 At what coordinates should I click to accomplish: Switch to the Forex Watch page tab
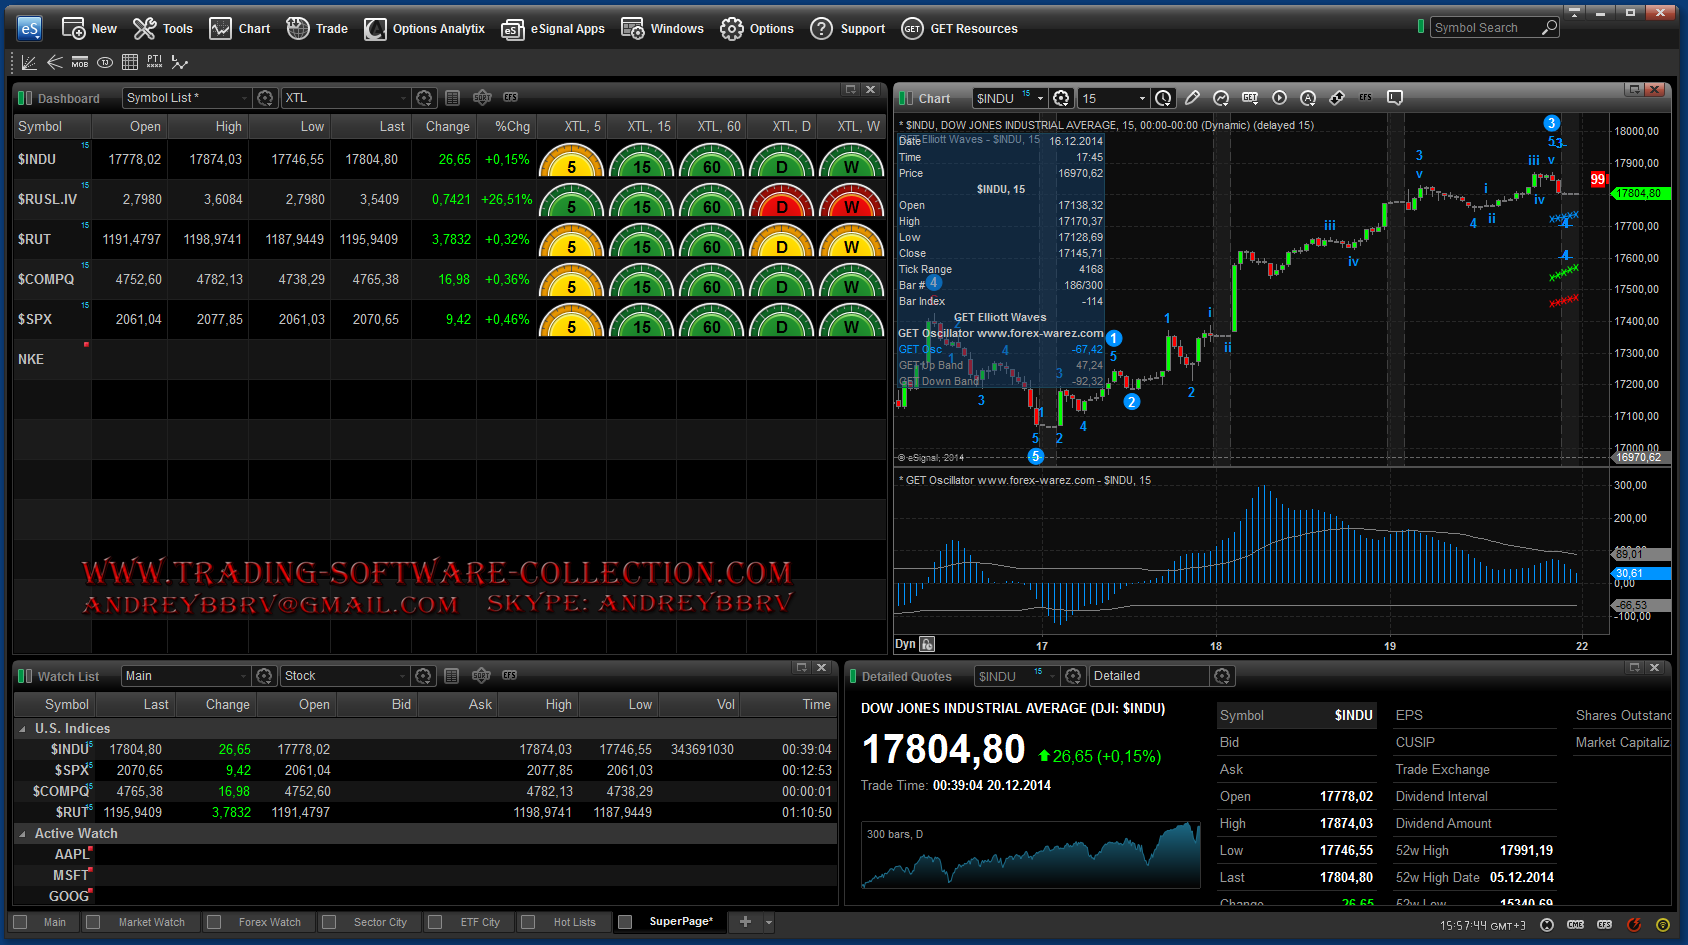point(268,922)
